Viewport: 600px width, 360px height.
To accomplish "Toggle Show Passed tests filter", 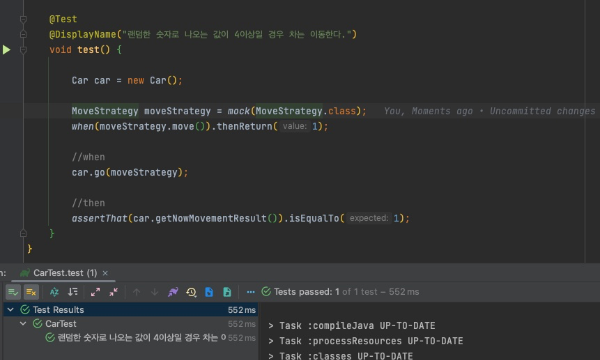I will point(13,292).
